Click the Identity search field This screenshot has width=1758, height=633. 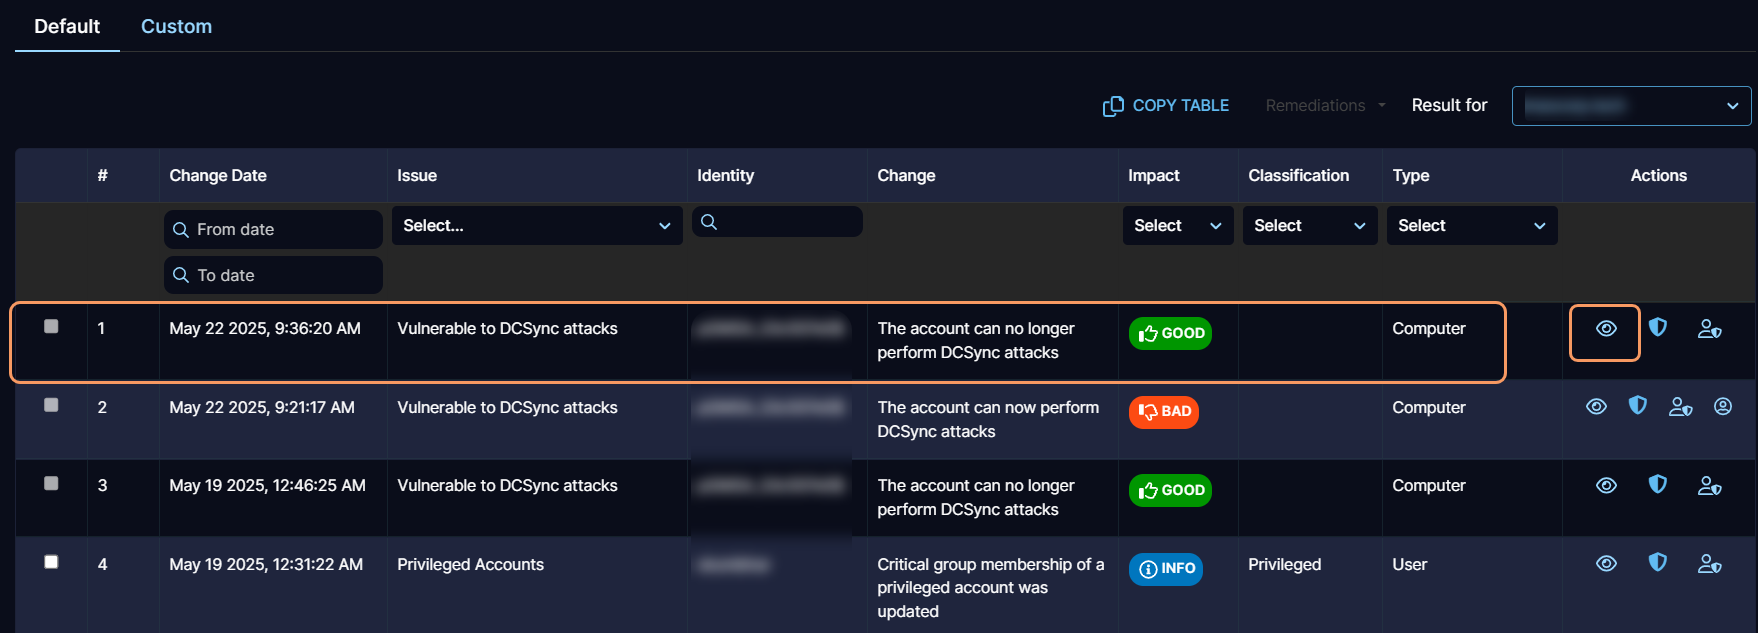pos(777,222)
